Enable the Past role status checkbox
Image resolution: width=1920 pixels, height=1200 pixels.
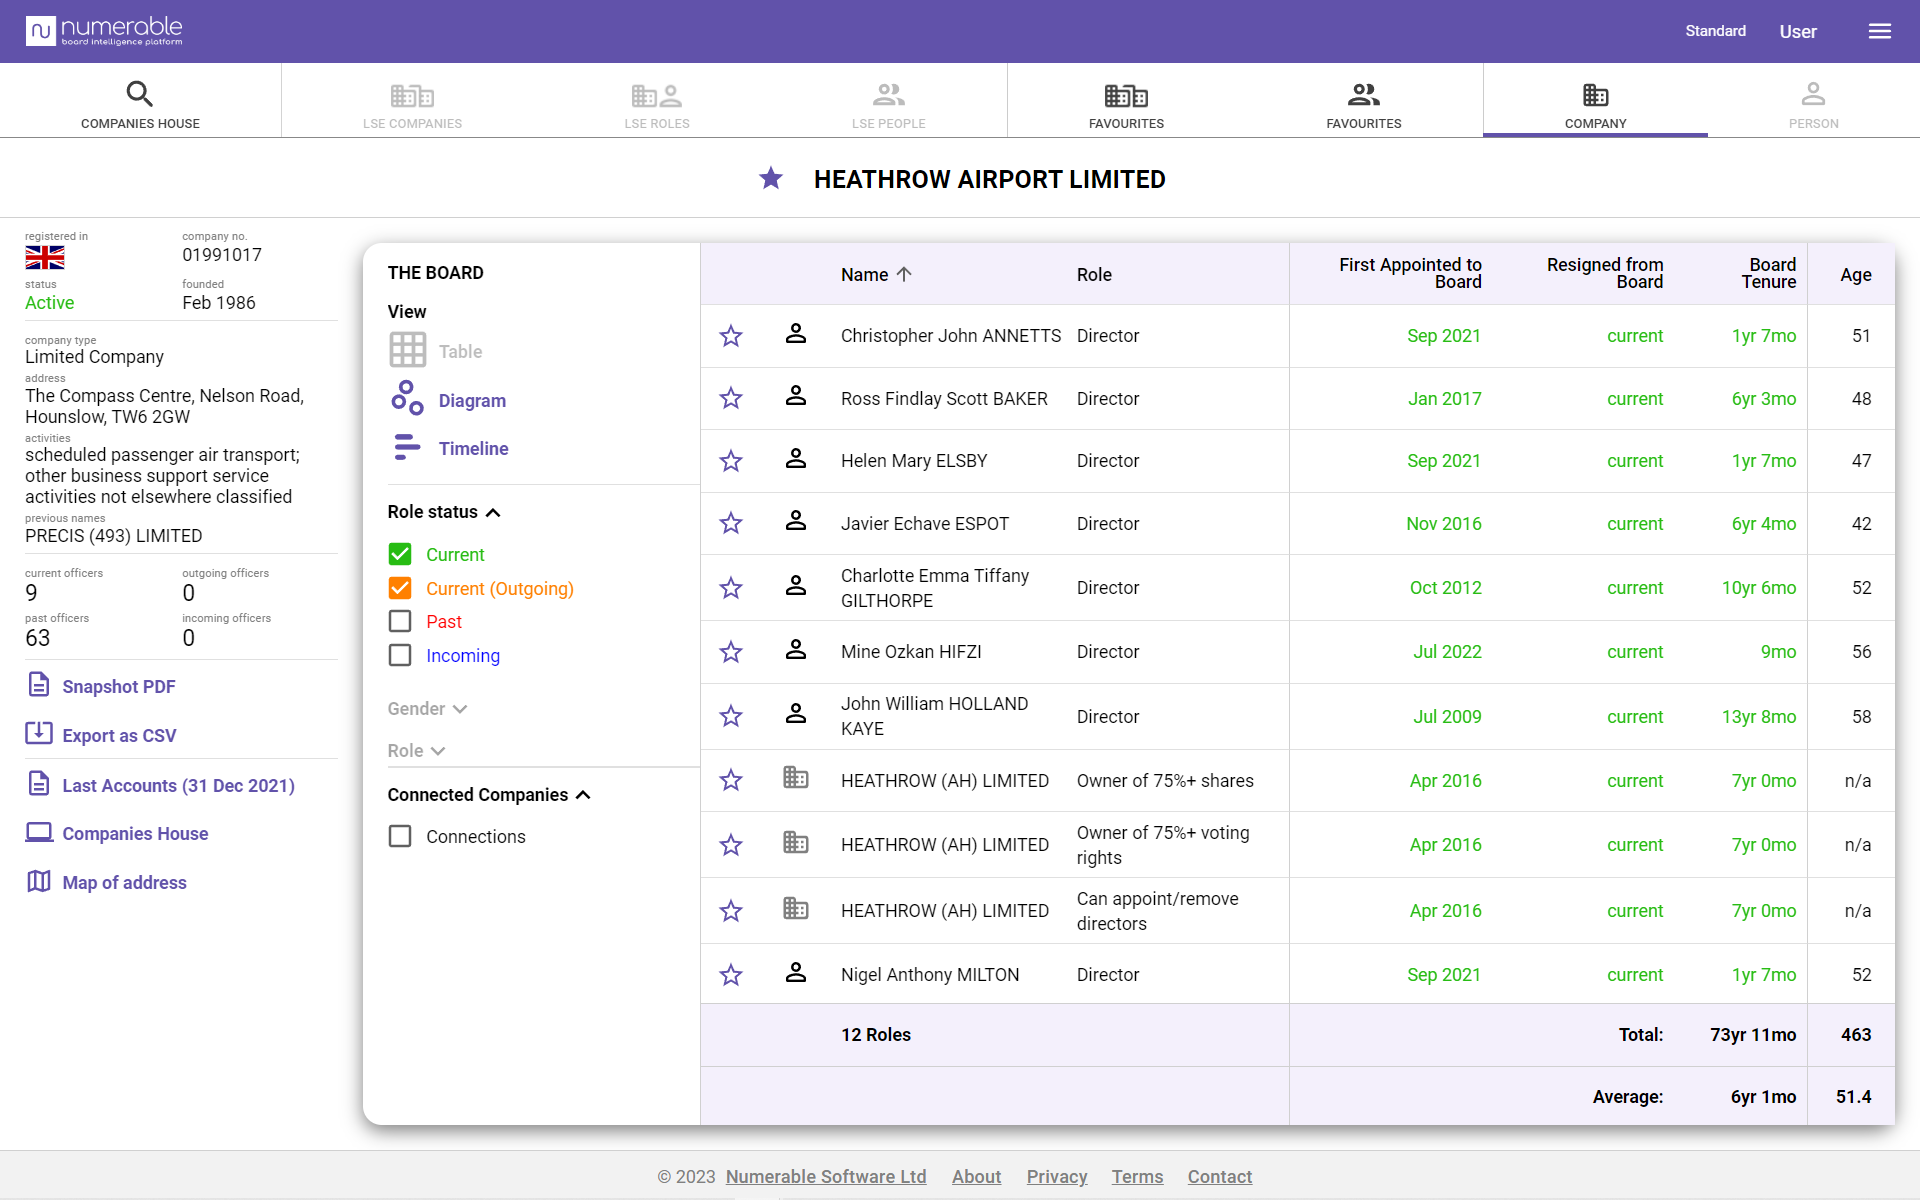400,621
